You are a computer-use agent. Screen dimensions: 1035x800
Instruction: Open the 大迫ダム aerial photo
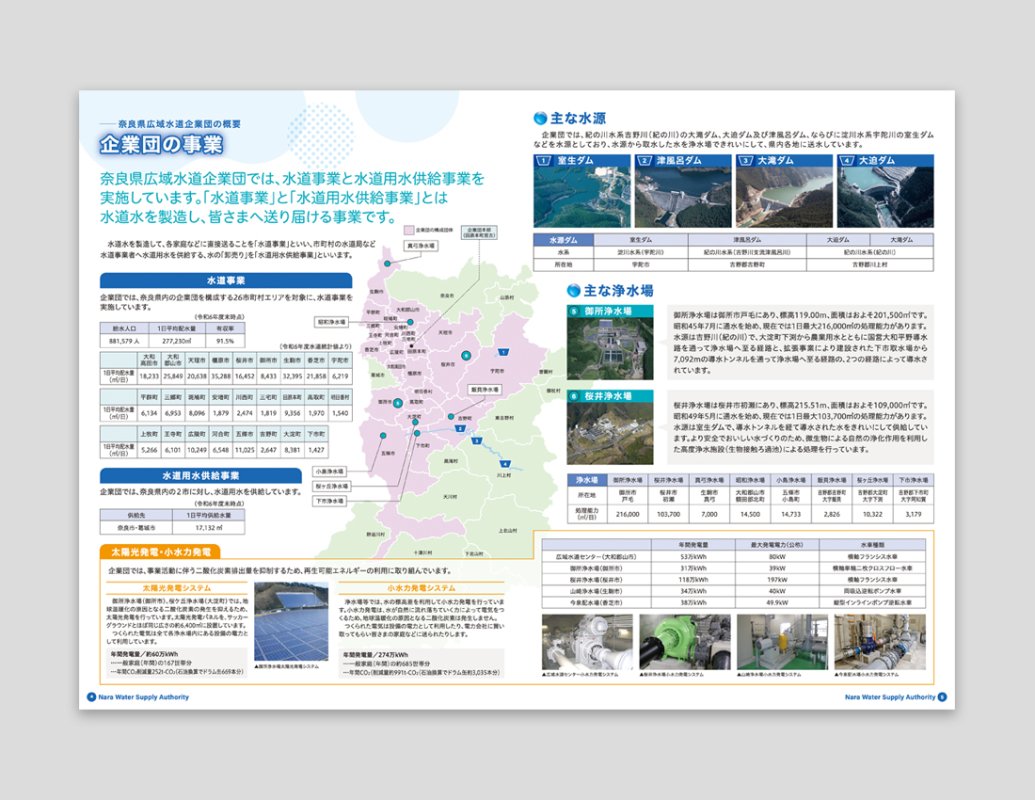click(x=885, y=197)
